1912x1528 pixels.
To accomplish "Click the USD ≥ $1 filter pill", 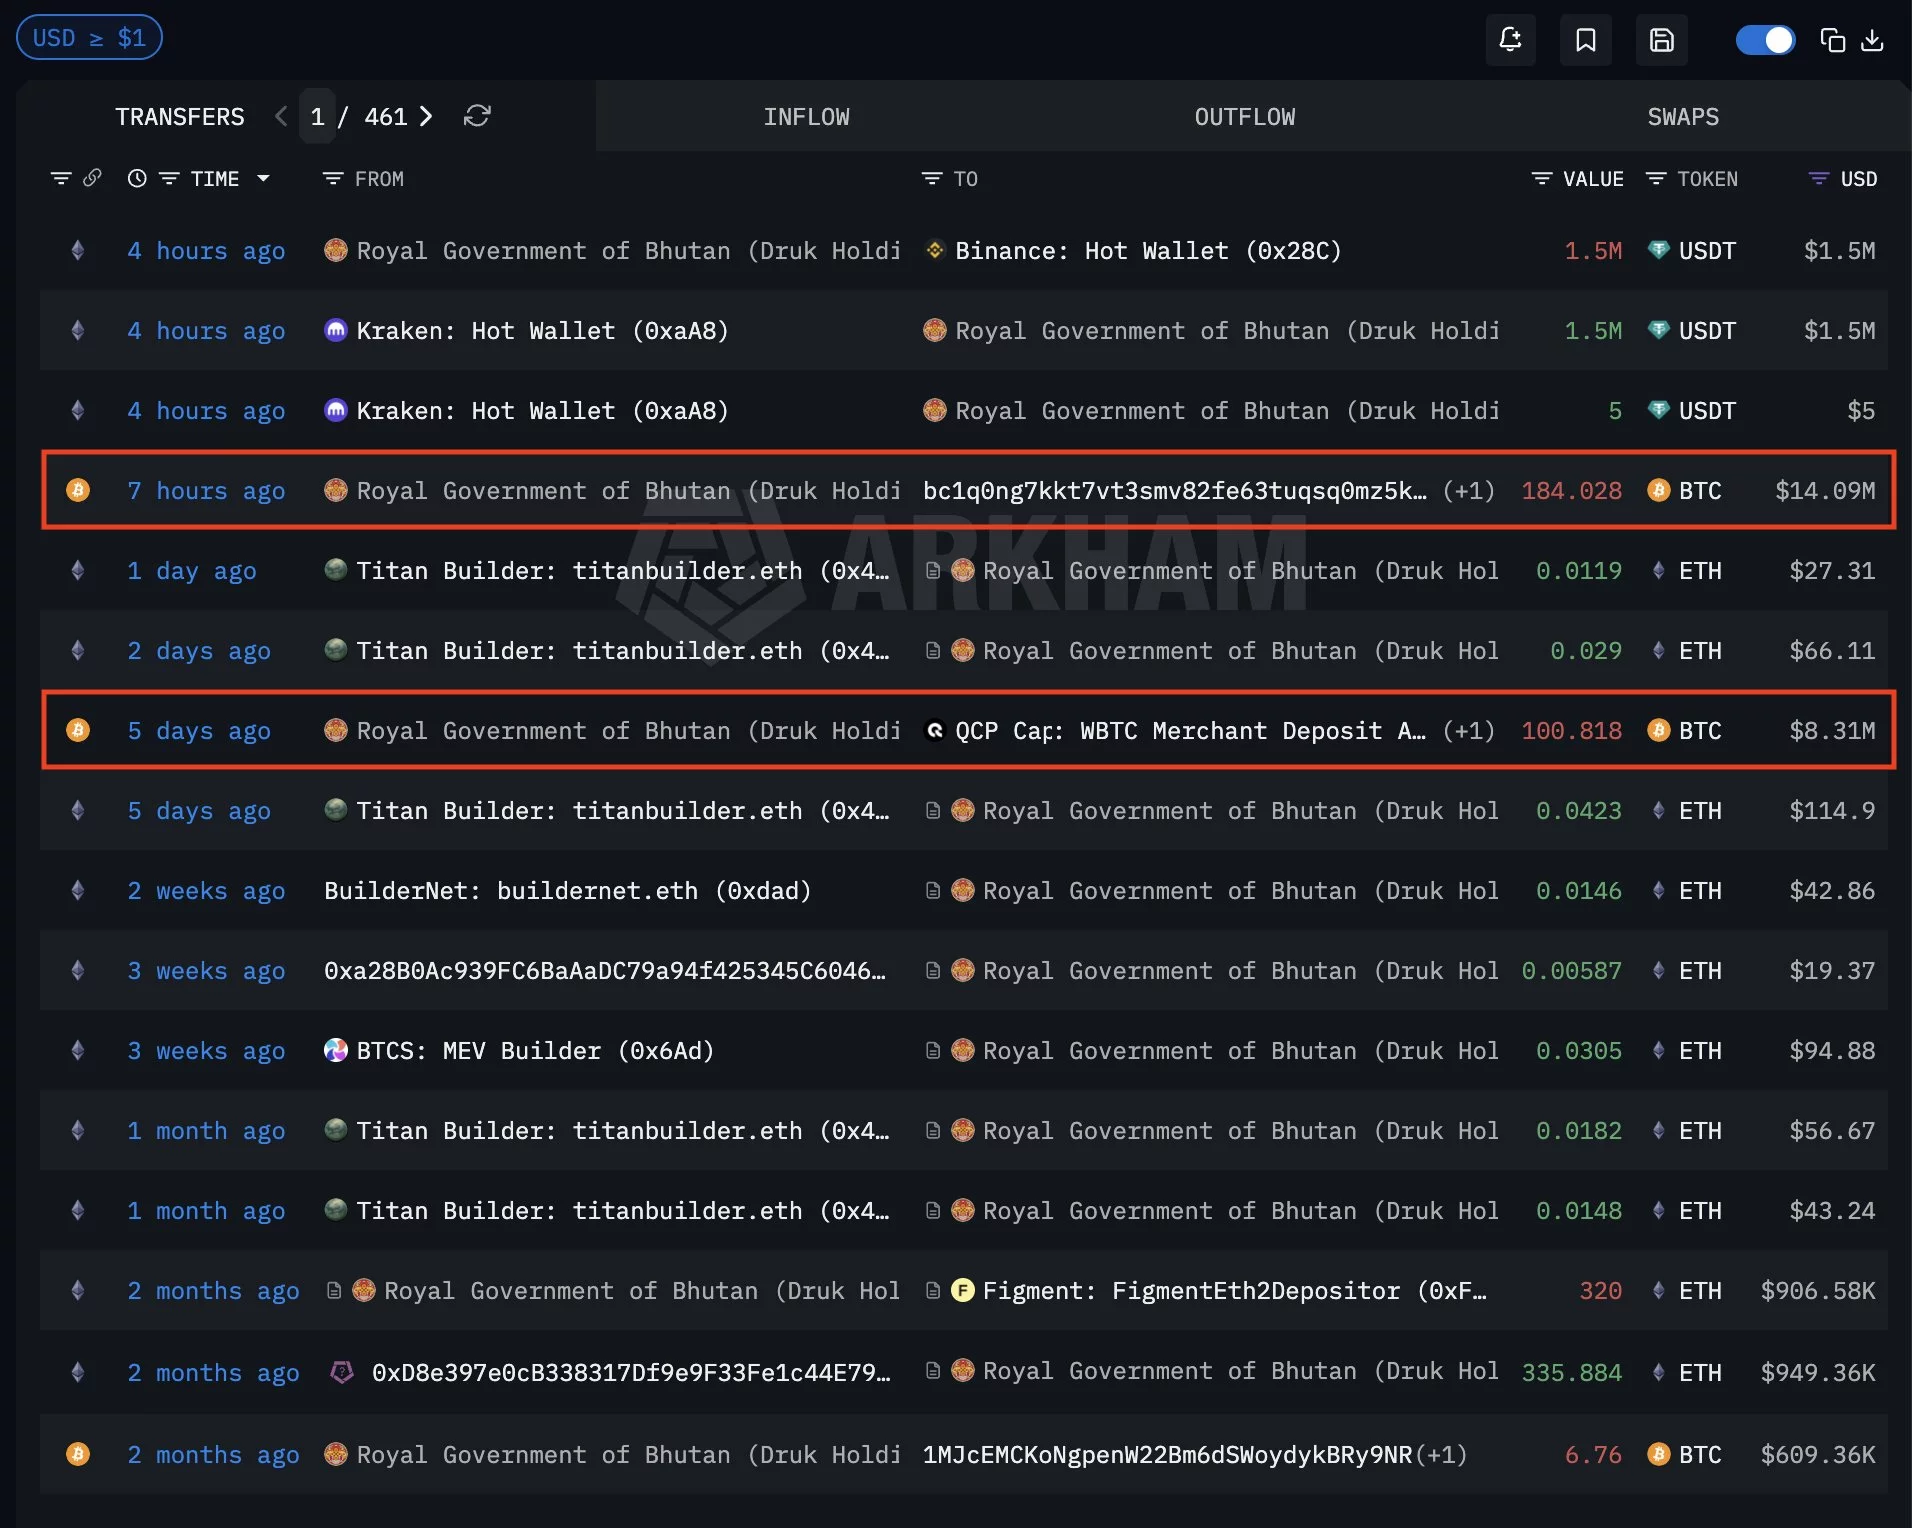I will pyautogui.click(x=88, y=37).
